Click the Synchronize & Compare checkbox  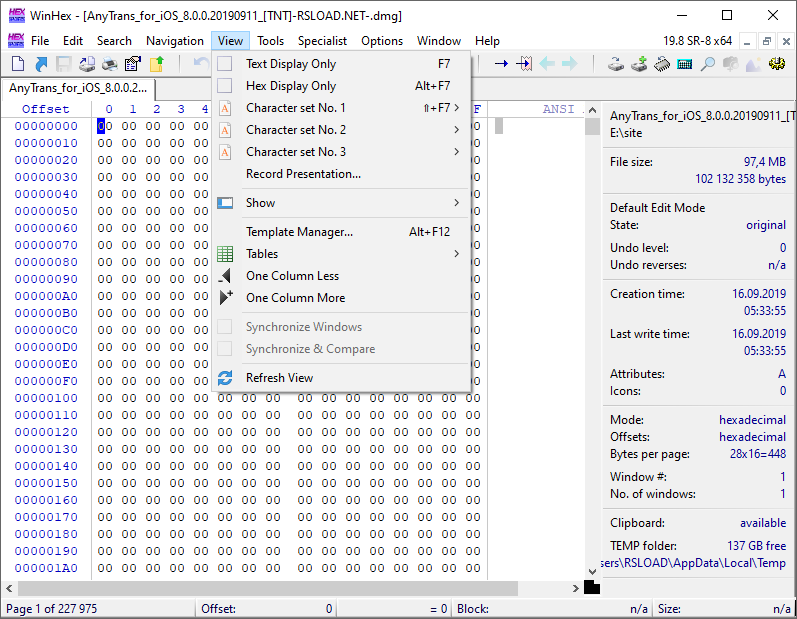[225, 349]
